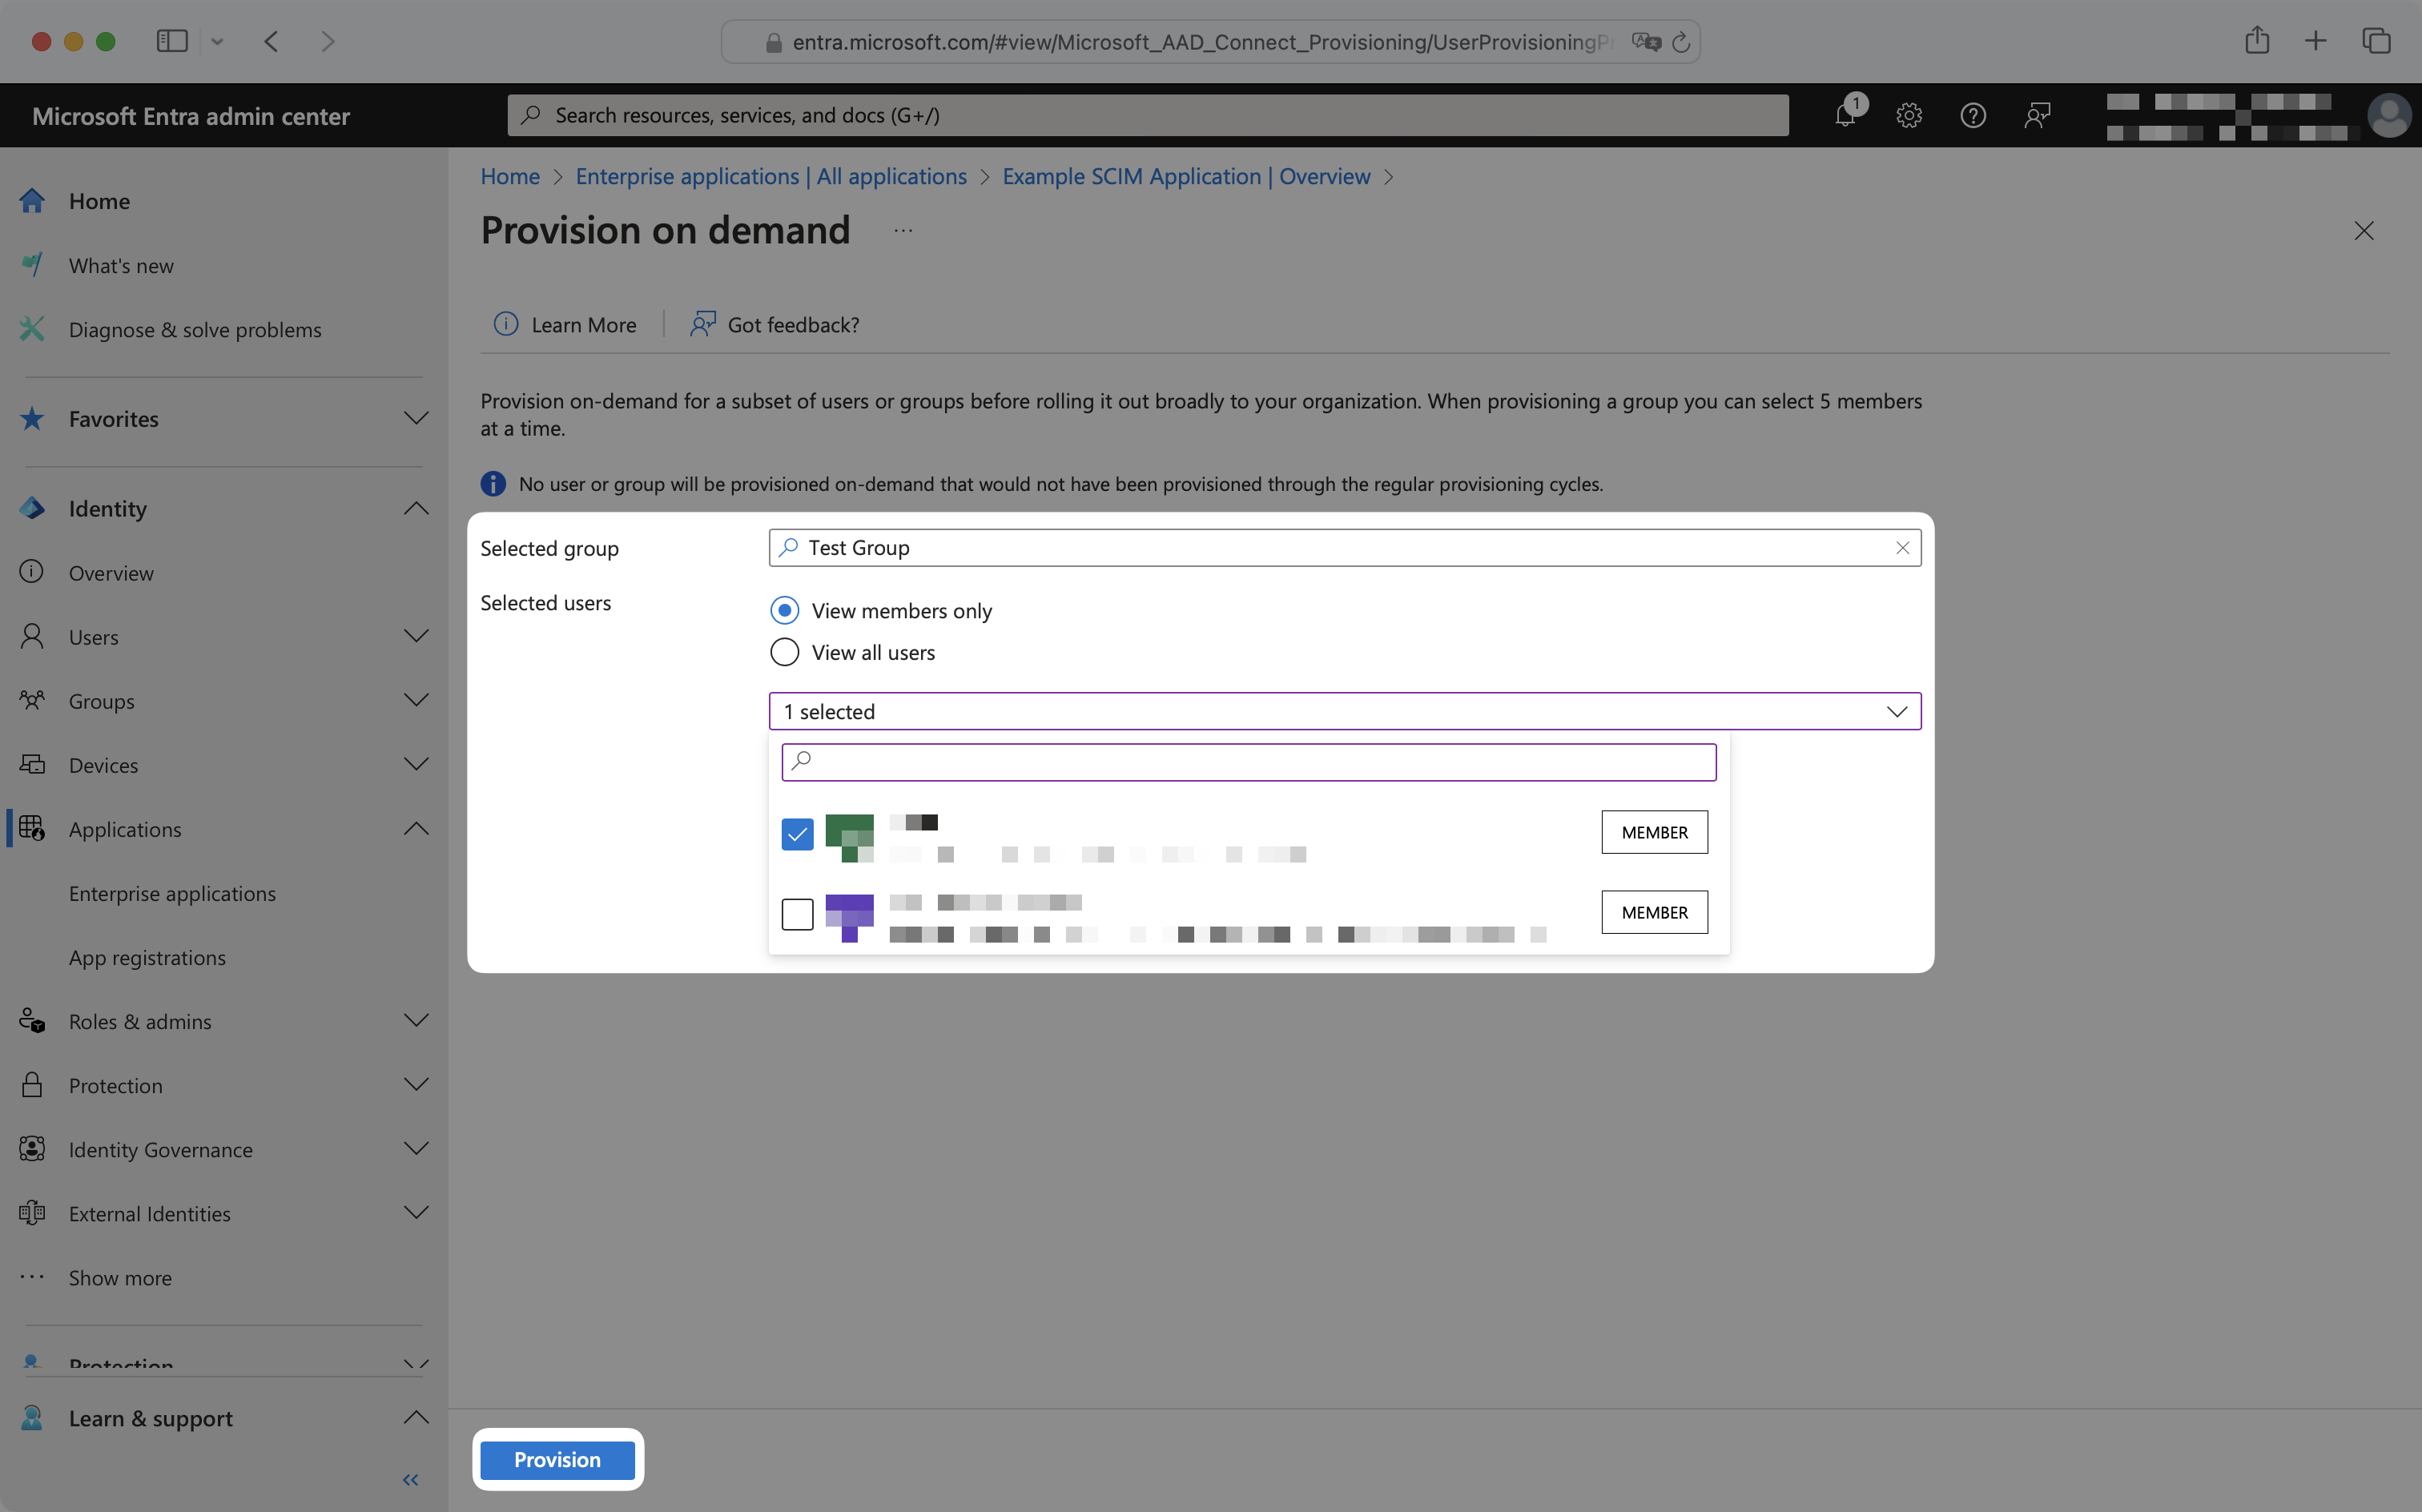Check the second member's checkbox
This screenshot has width=2422, height=1512.
797,913
